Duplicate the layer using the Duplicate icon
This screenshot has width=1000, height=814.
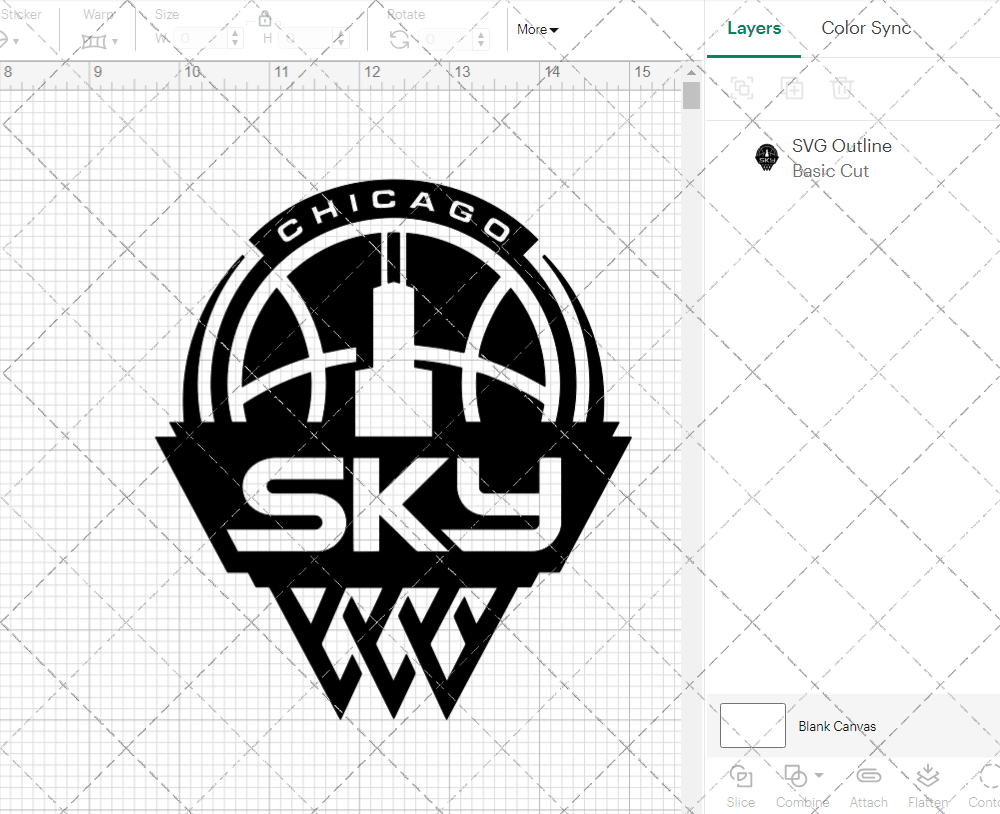pyautogui.click(x=792, y=88)
